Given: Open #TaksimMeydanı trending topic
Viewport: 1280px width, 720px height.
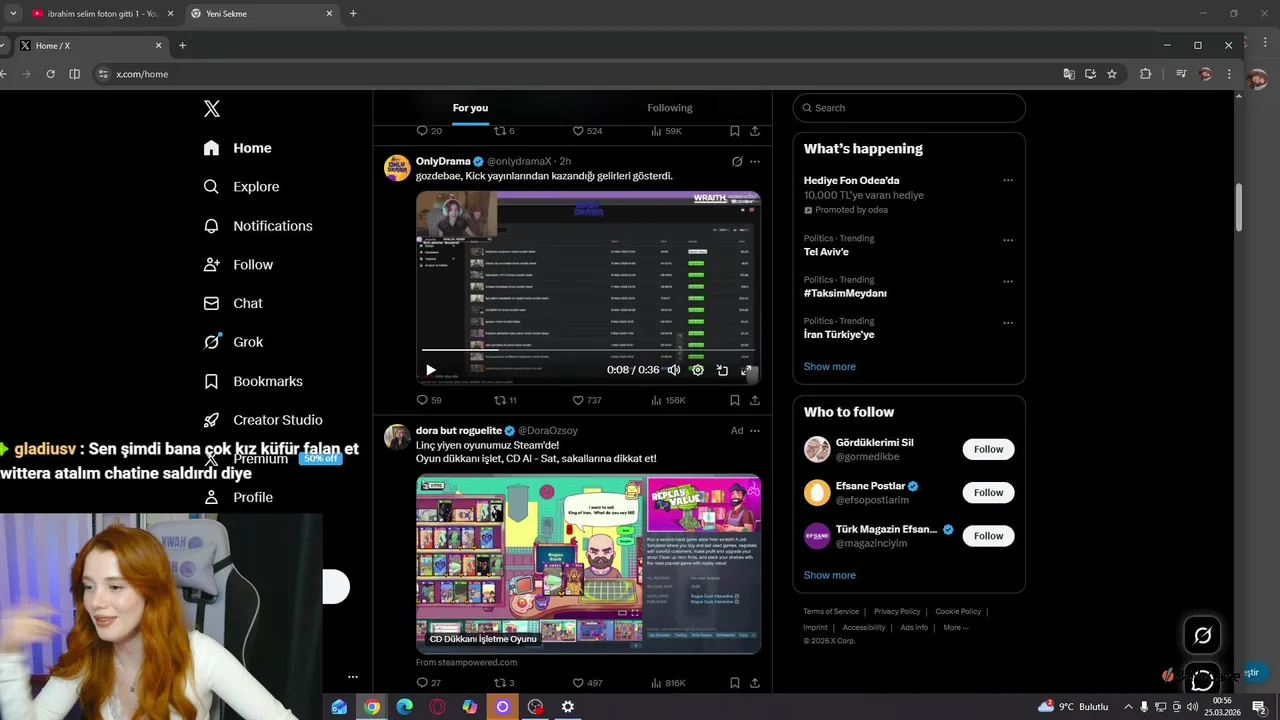Looking at the screenshot, I should (x=845, y=293).
